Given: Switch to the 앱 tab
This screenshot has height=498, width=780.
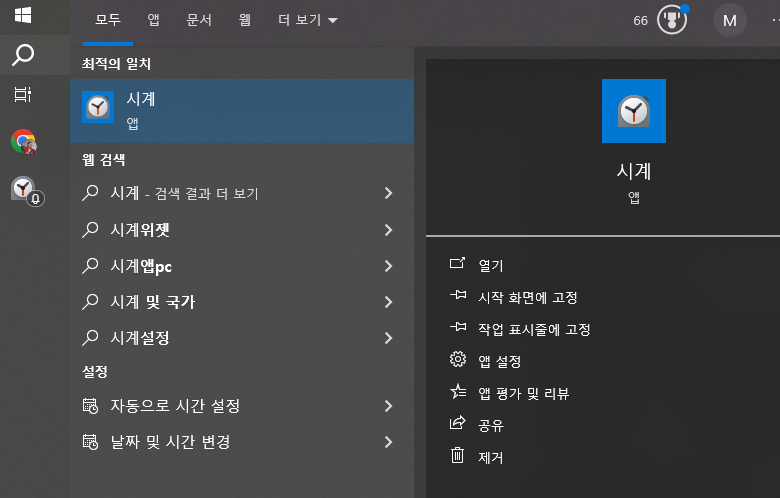Looking at the screenshot, I should click(153, 20).
